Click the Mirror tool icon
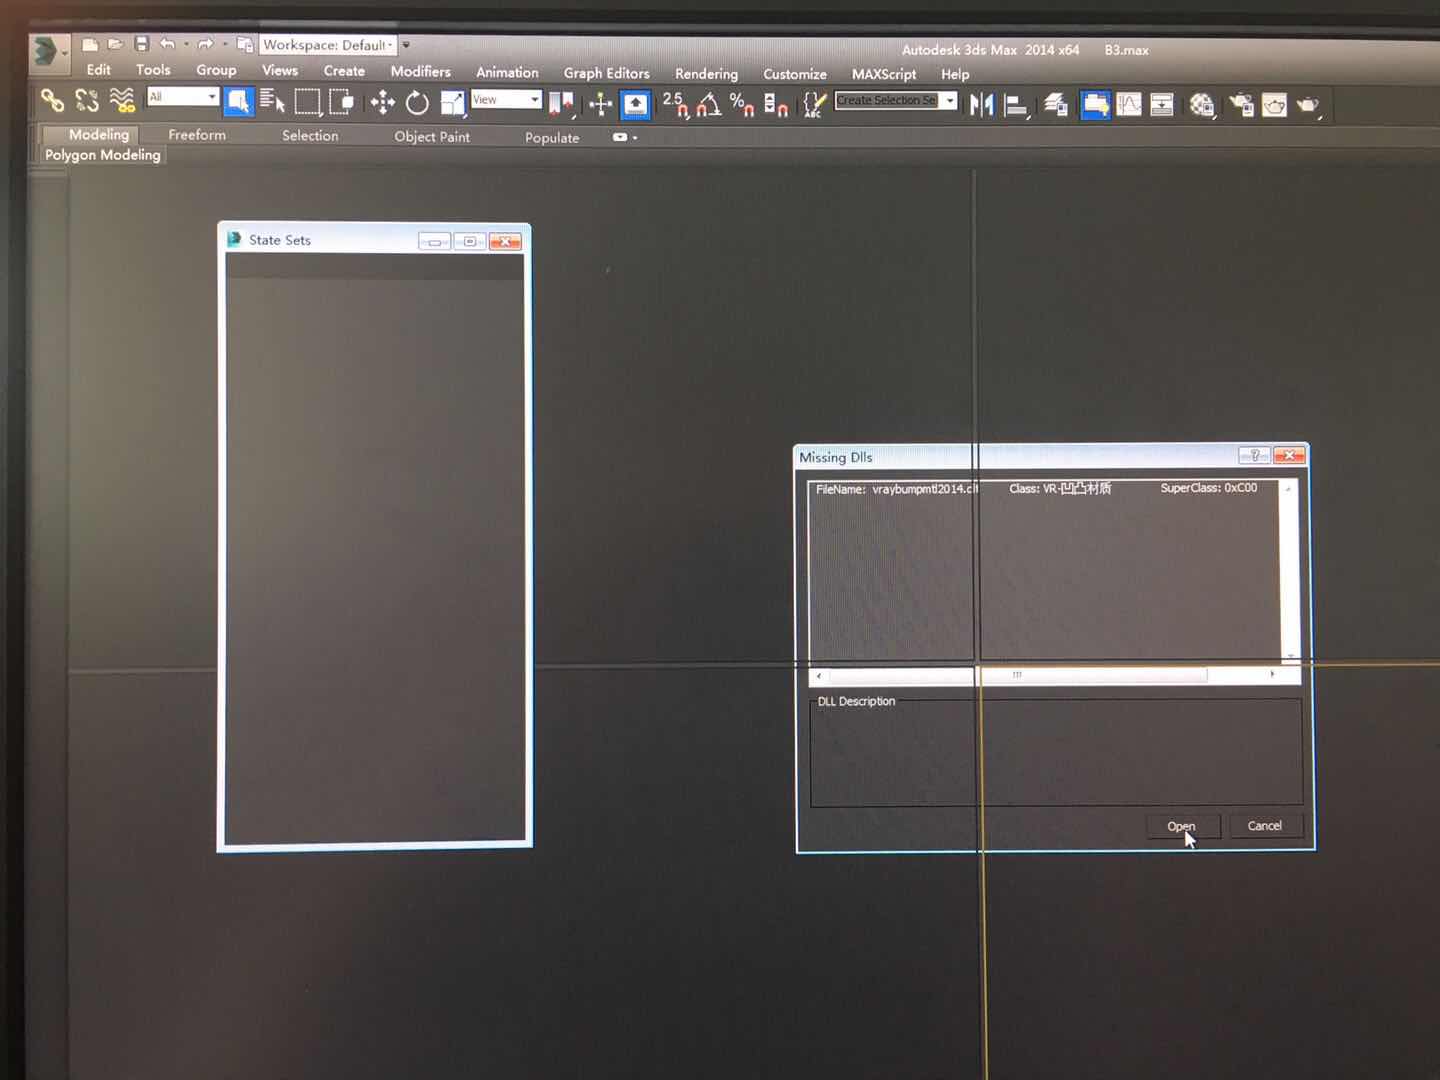1440x1080 pixels. click(x=981, y=104)
